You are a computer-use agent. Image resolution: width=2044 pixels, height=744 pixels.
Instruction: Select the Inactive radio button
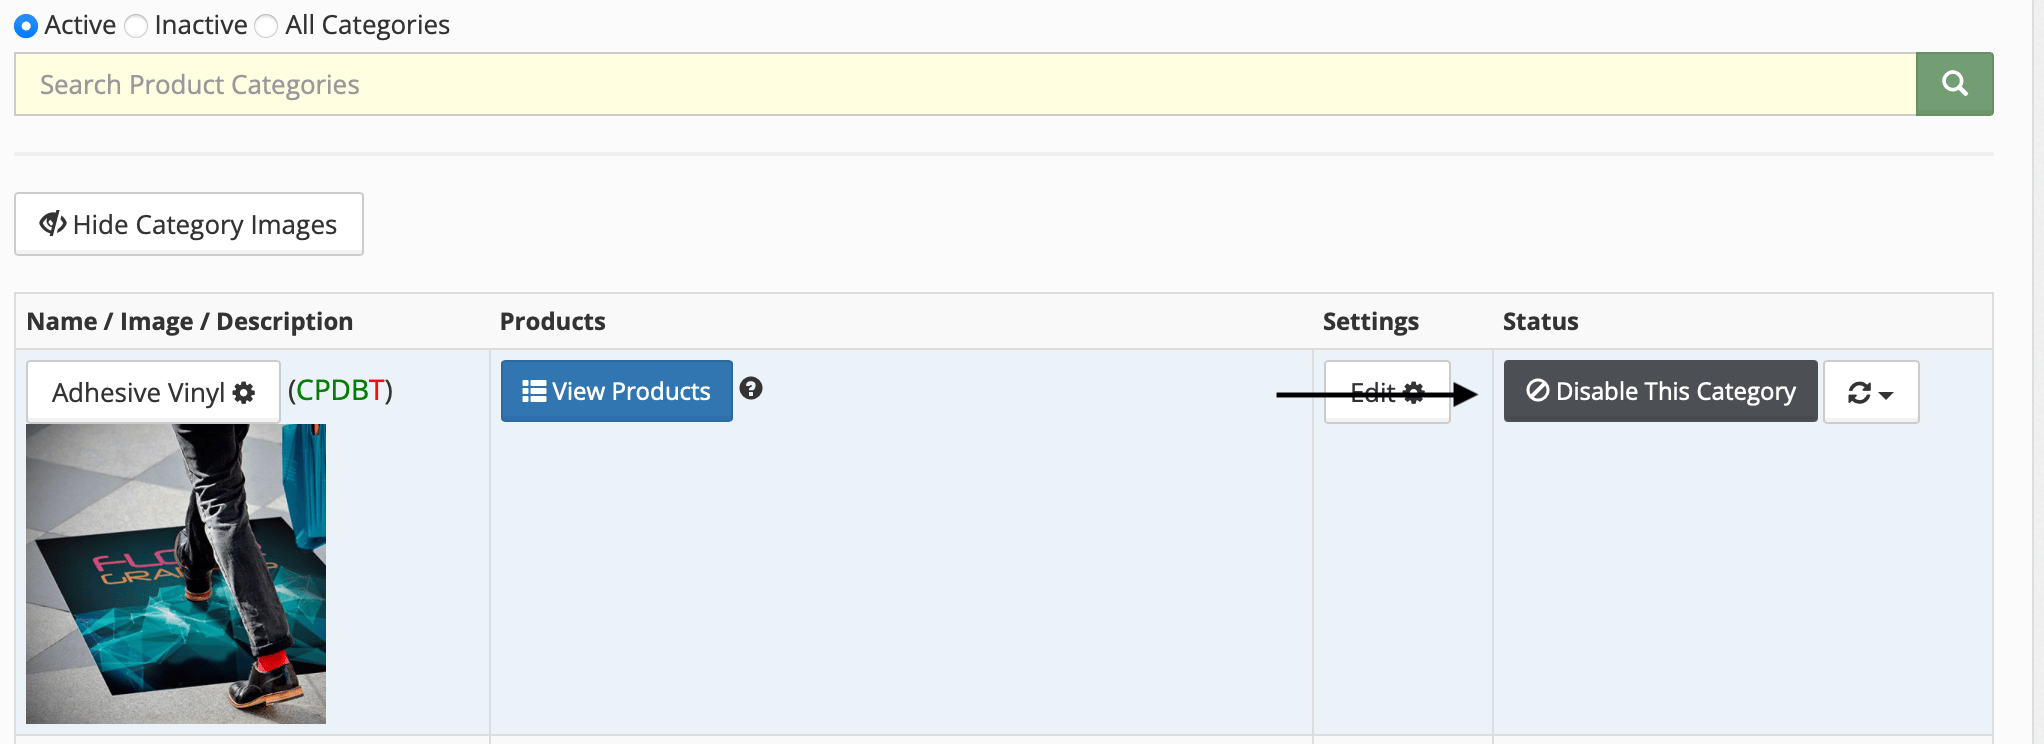pyautogui.click(x=136, y=26)
